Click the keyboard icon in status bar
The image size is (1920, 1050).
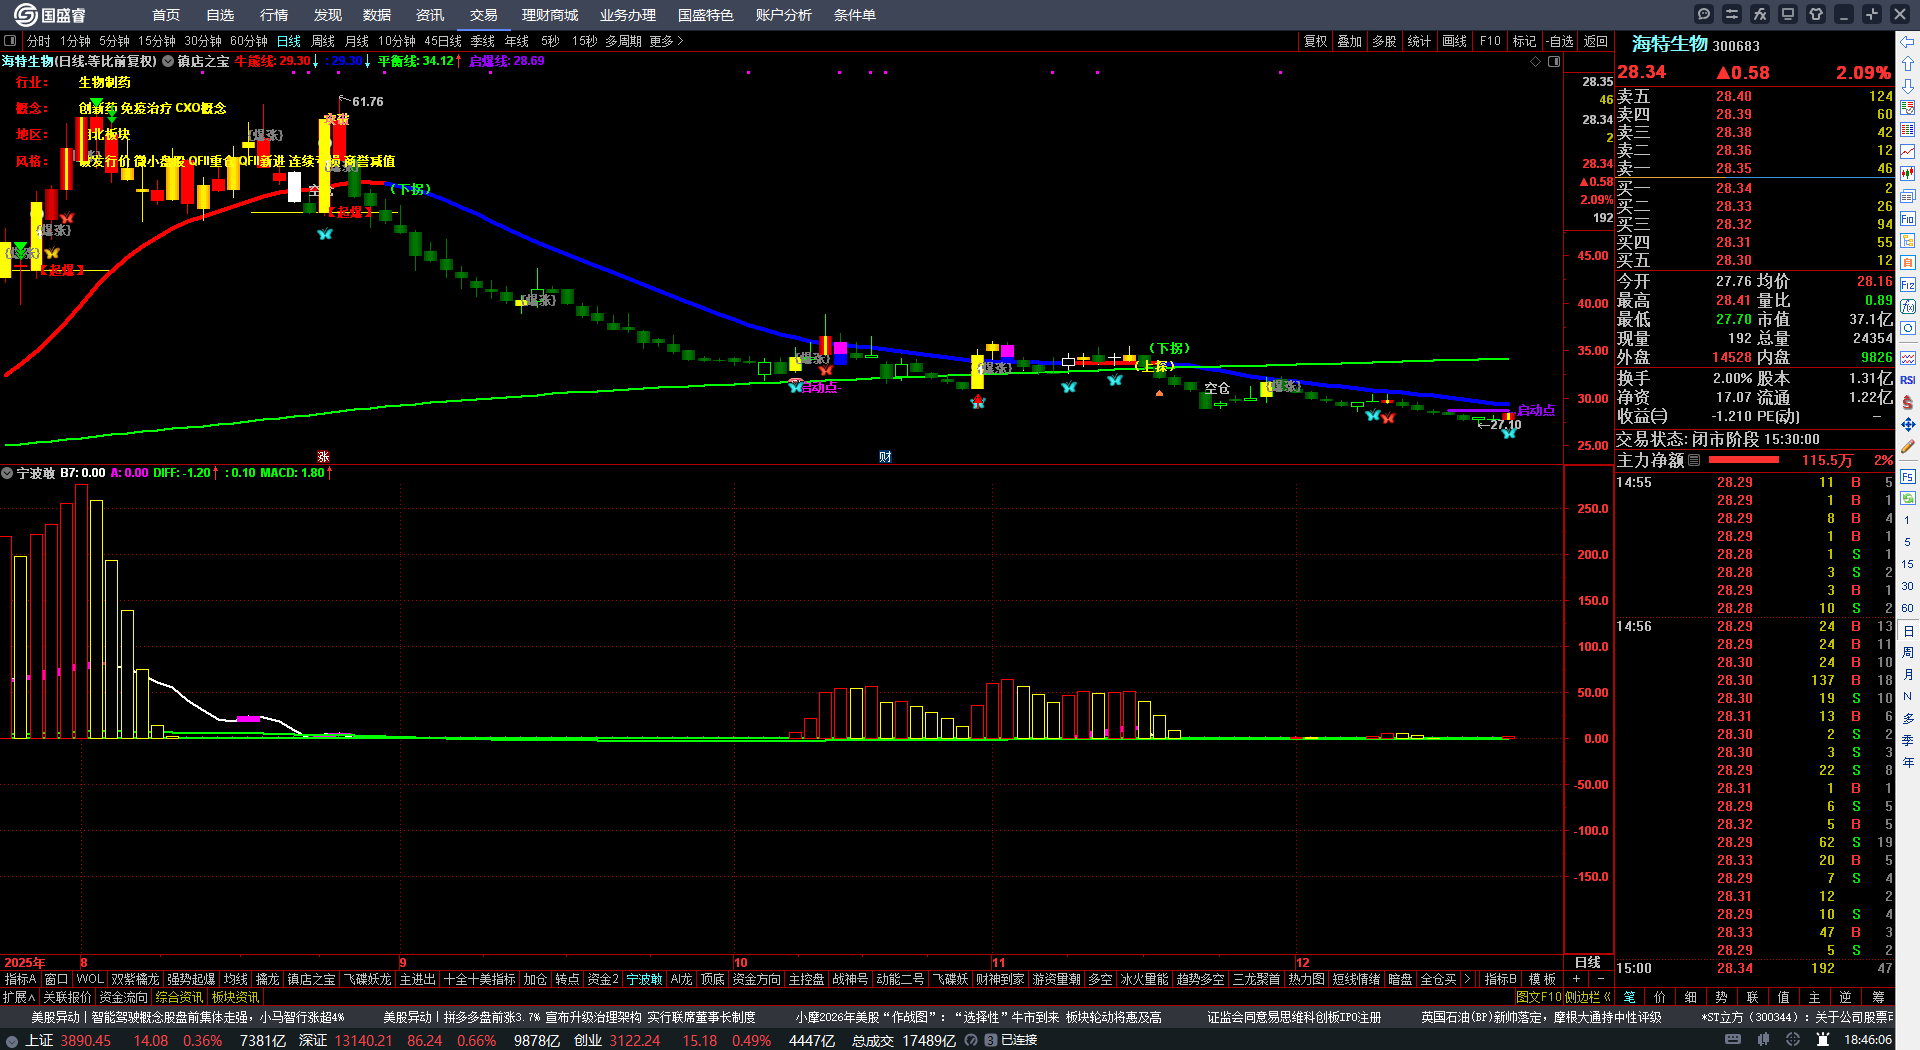tap(1733, 1040)
